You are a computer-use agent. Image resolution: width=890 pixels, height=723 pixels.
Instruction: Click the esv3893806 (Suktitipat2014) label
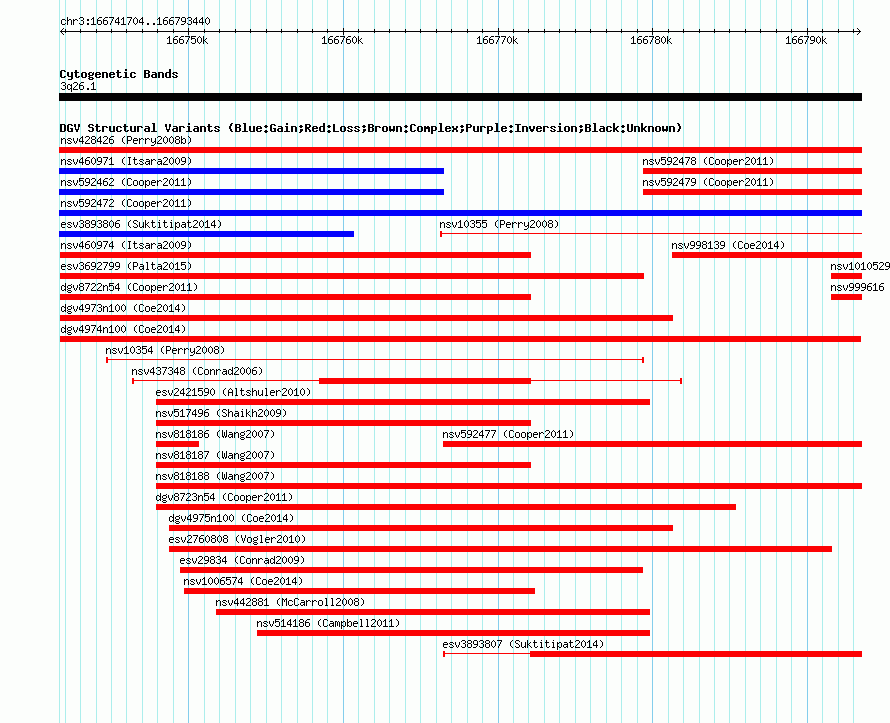(x=141, y=224)
